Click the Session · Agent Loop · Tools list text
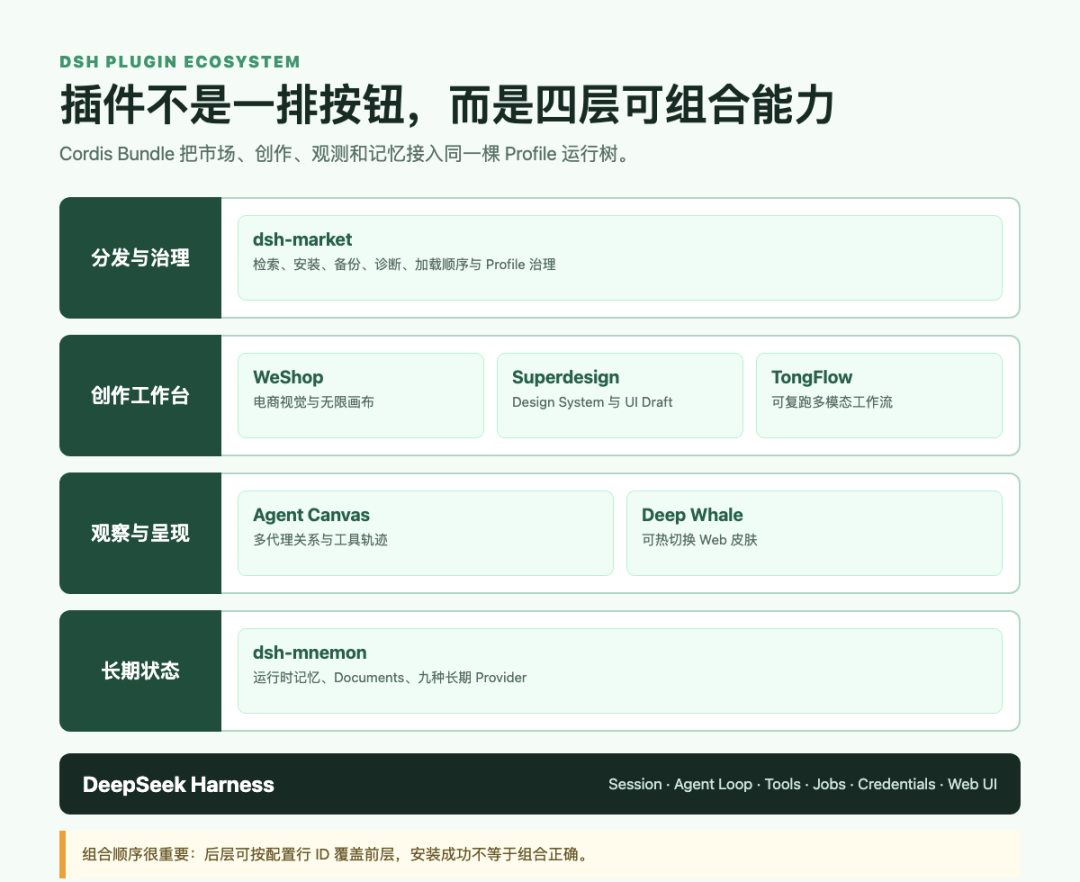Image resolution: width=1080 pixels, height=882 pixels. coord(802,784)
